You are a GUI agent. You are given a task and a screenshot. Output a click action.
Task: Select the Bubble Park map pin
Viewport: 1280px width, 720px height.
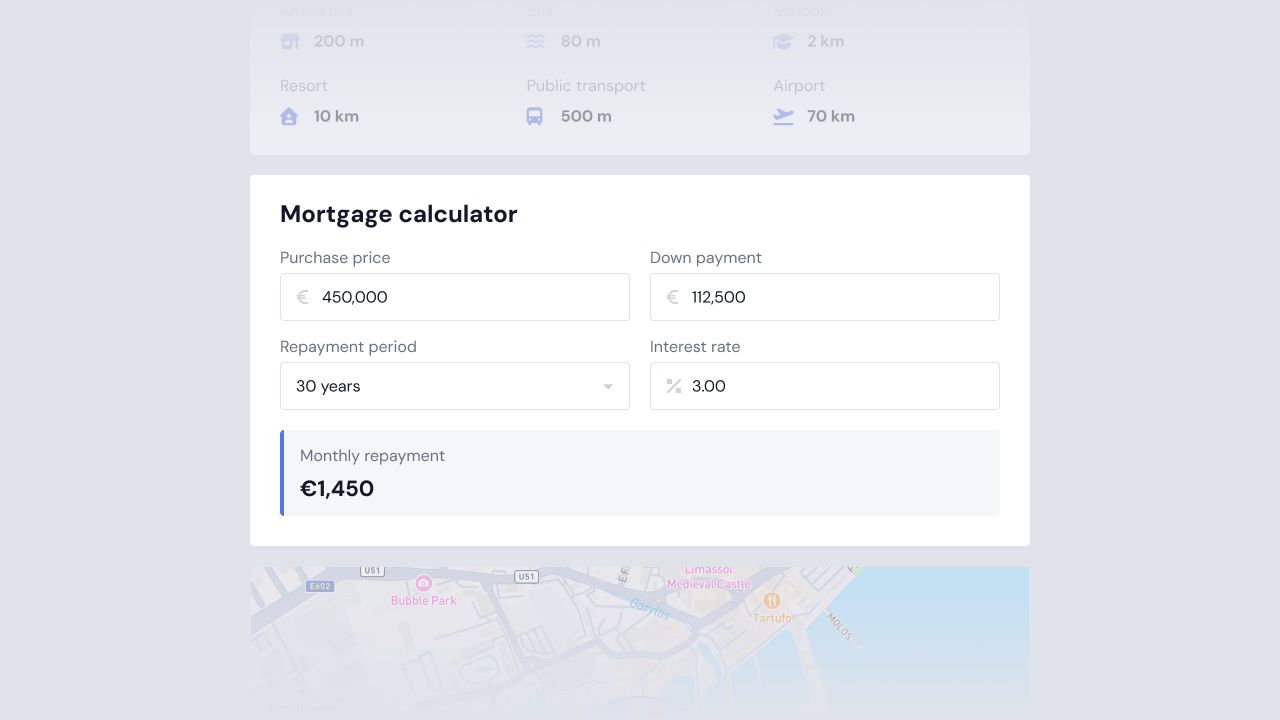pos(423,583)
